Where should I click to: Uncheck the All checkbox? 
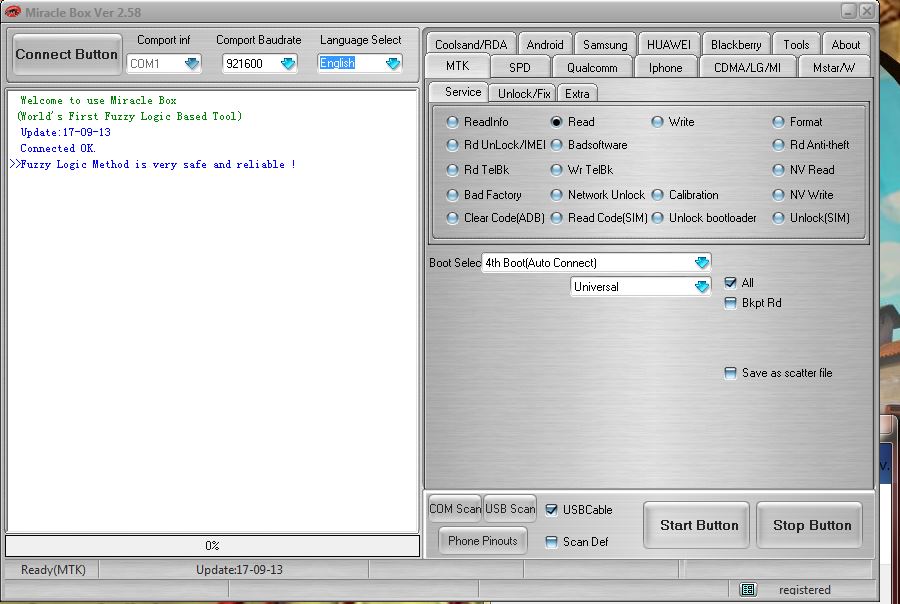[731, 283]
